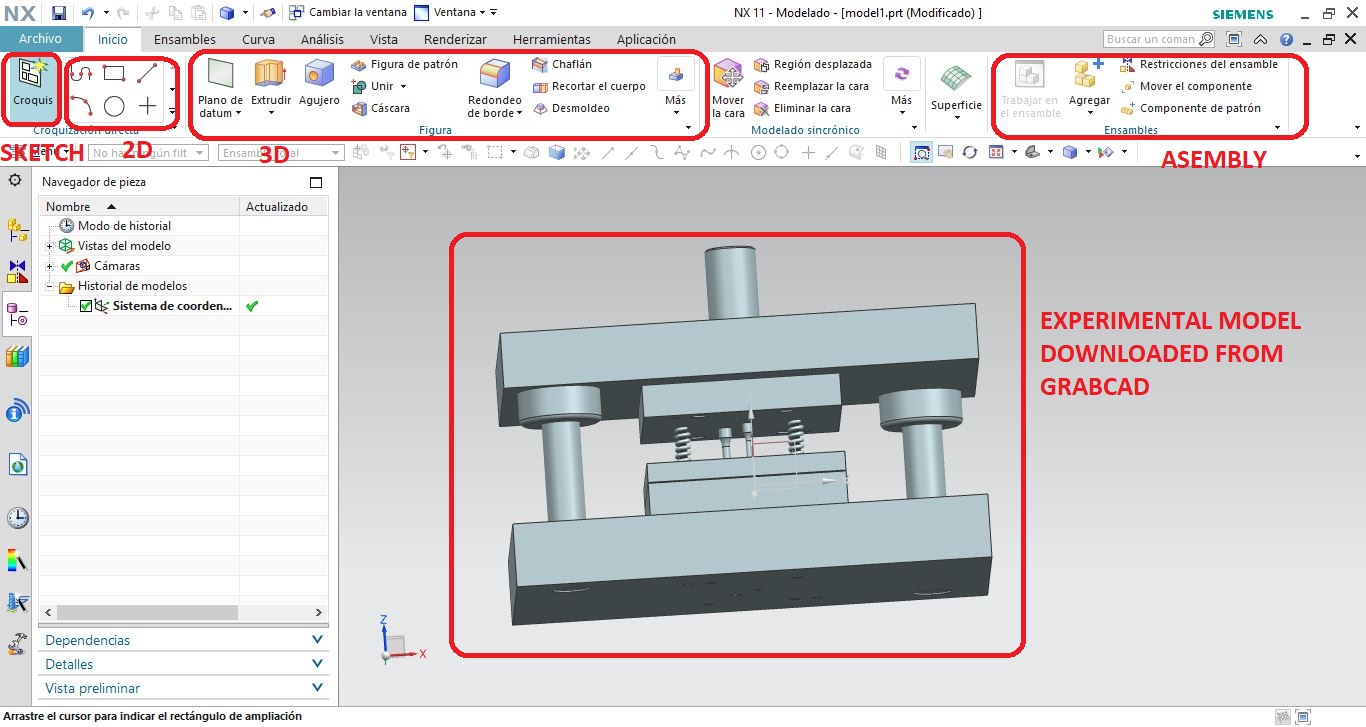Switch to the Herramientas ribbon tab
This screenshot has width=1366, height=727.
[552, 39]
